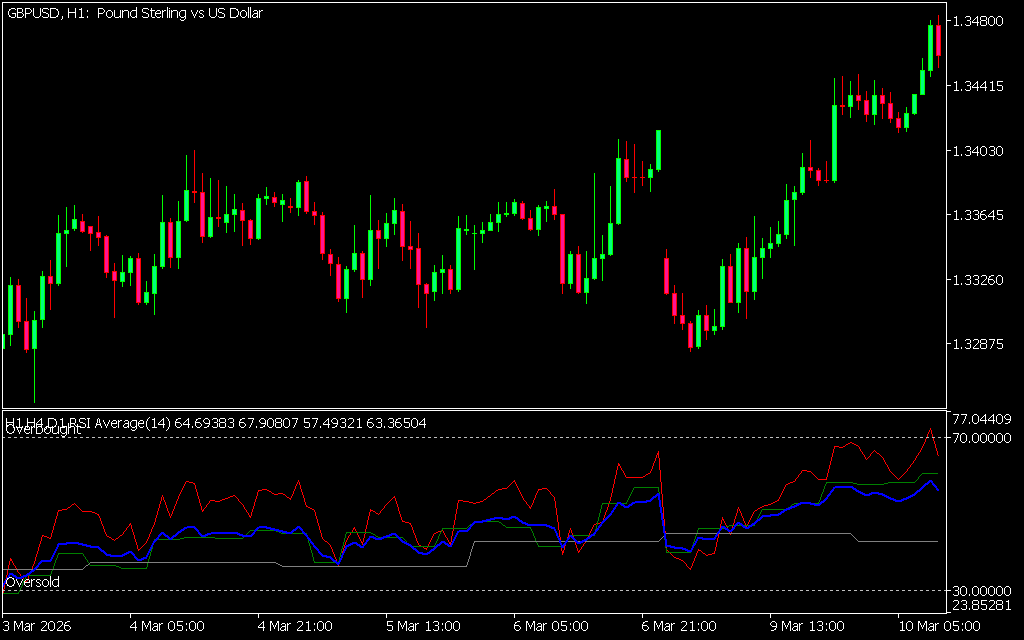The image size is (1024, 640).
Task: Click the 23.85281 indicator scale minimum
Action: click(984, 605)
